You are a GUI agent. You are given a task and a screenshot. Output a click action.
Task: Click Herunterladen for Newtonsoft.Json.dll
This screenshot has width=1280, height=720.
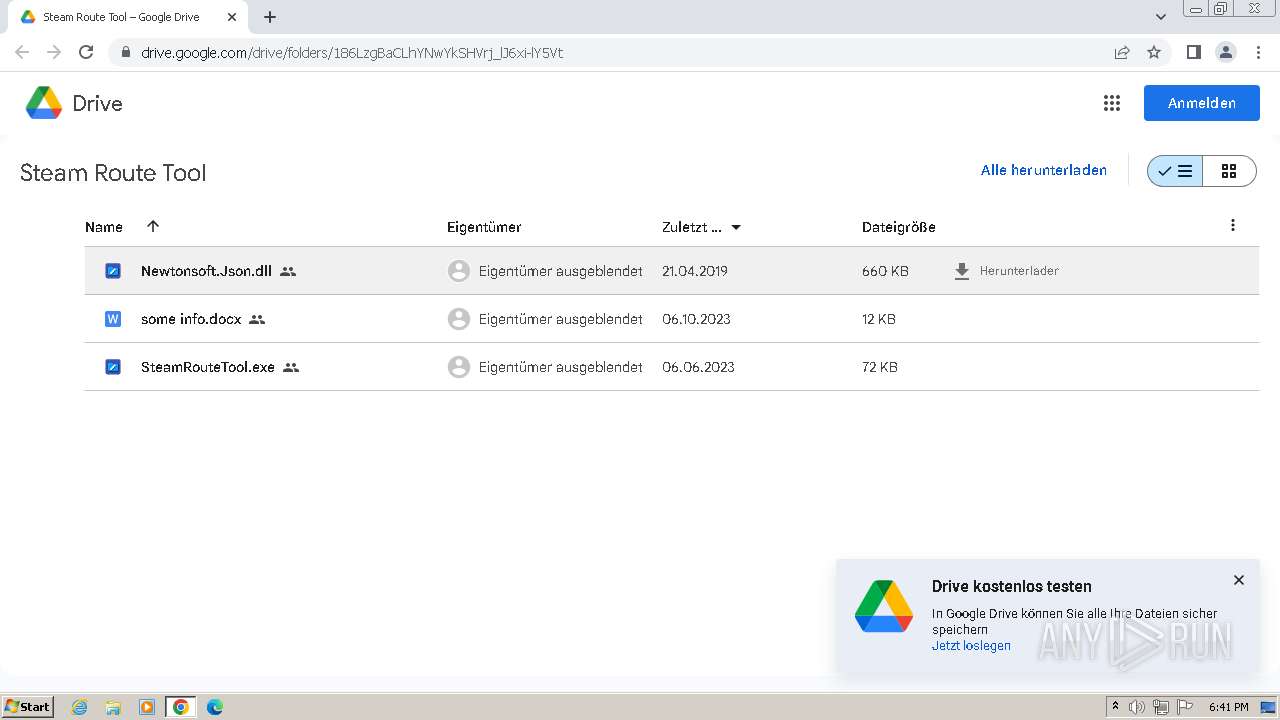click(x=1006, y=271)
